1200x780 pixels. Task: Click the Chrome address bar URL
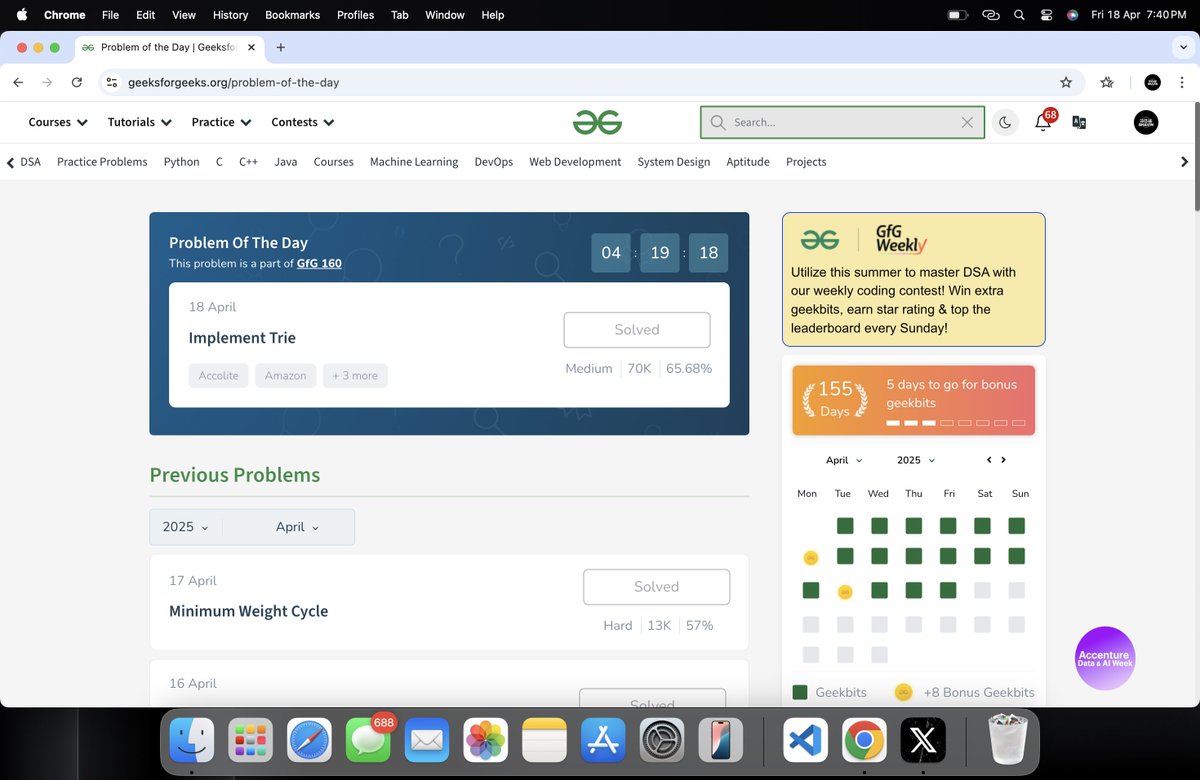[x=234, y=82]
